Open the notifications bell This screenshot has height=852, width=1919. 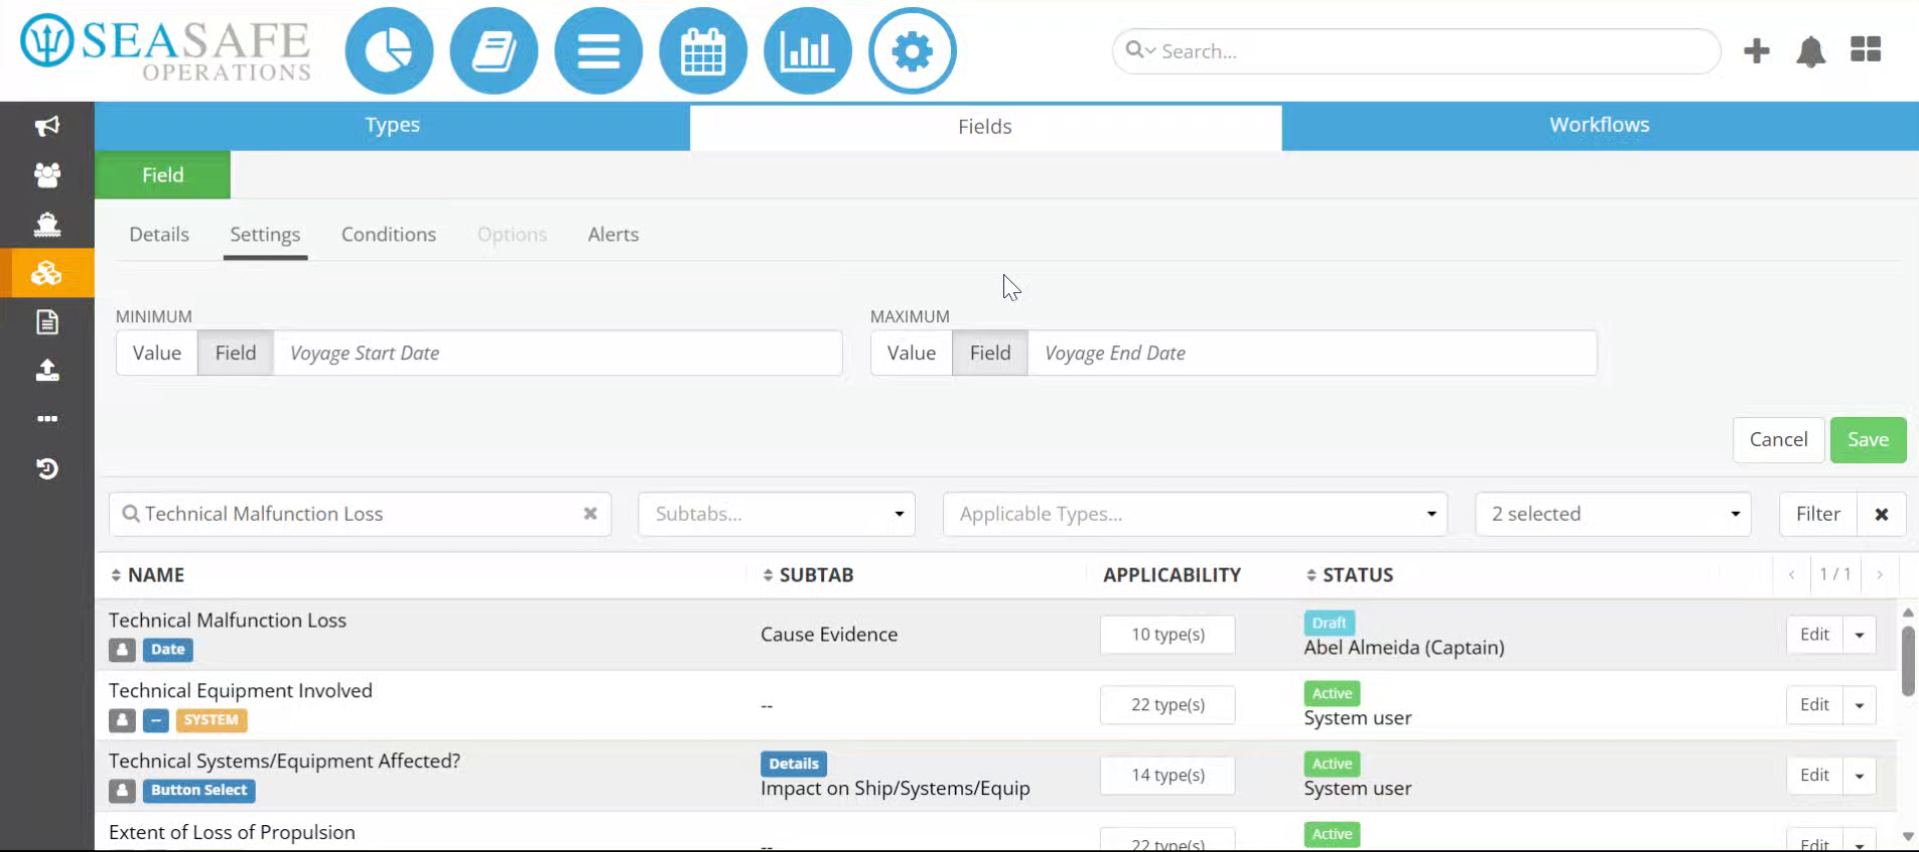coord(1811,51)
